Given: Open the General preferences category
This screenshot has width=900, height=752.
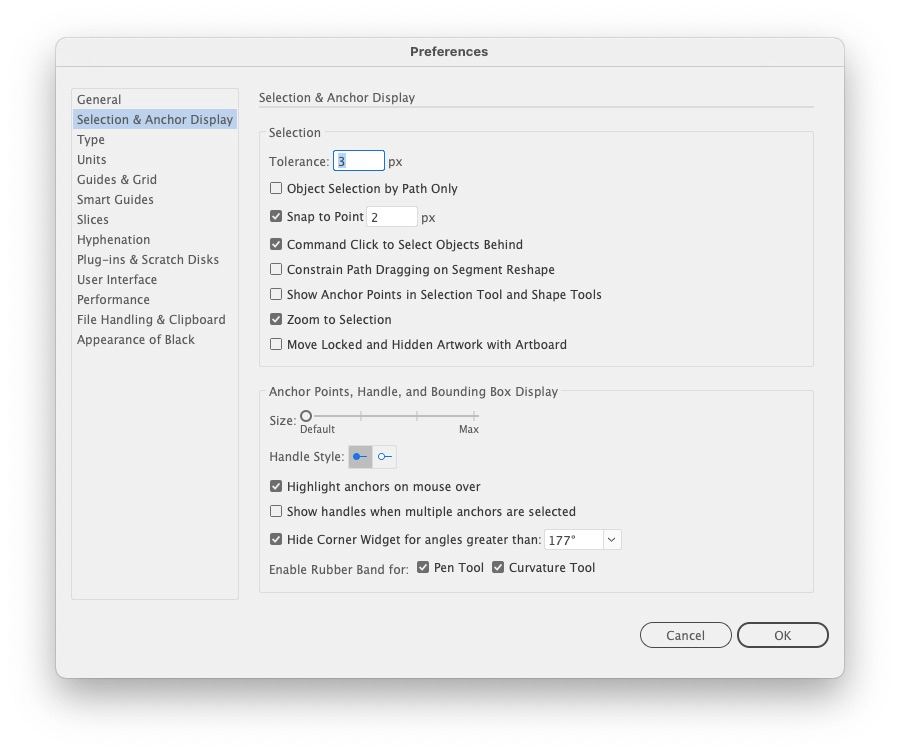Looking at the screenshot, I should (154, 99).
